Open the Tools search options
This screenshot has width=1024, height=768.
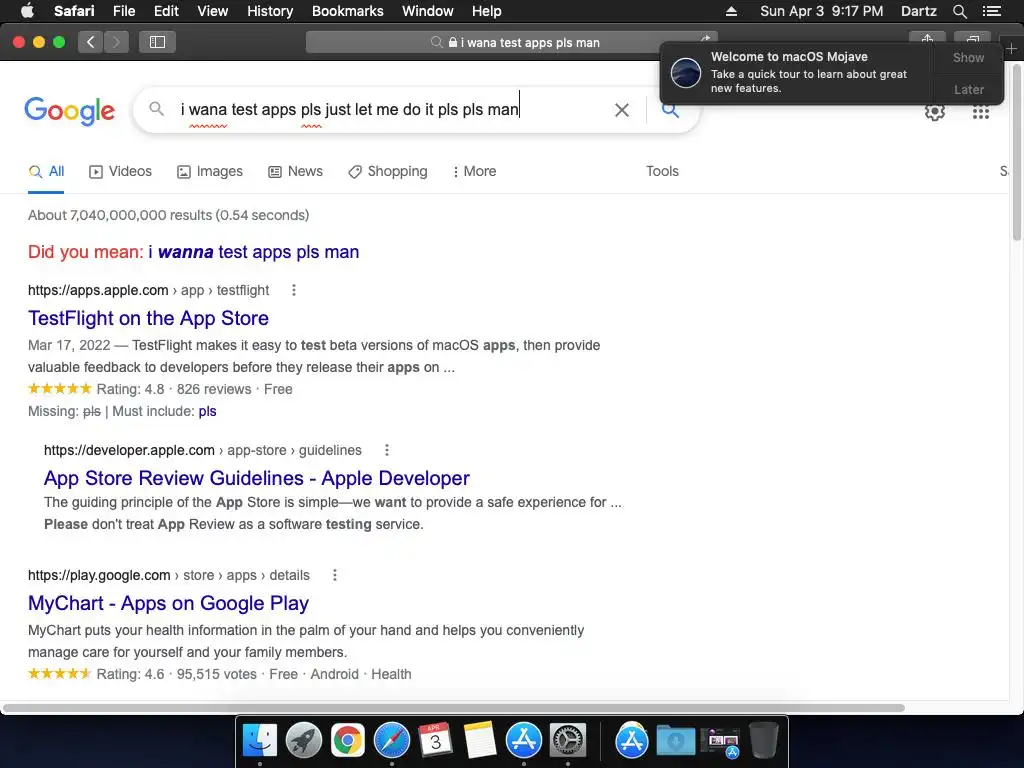coord(662,171)
